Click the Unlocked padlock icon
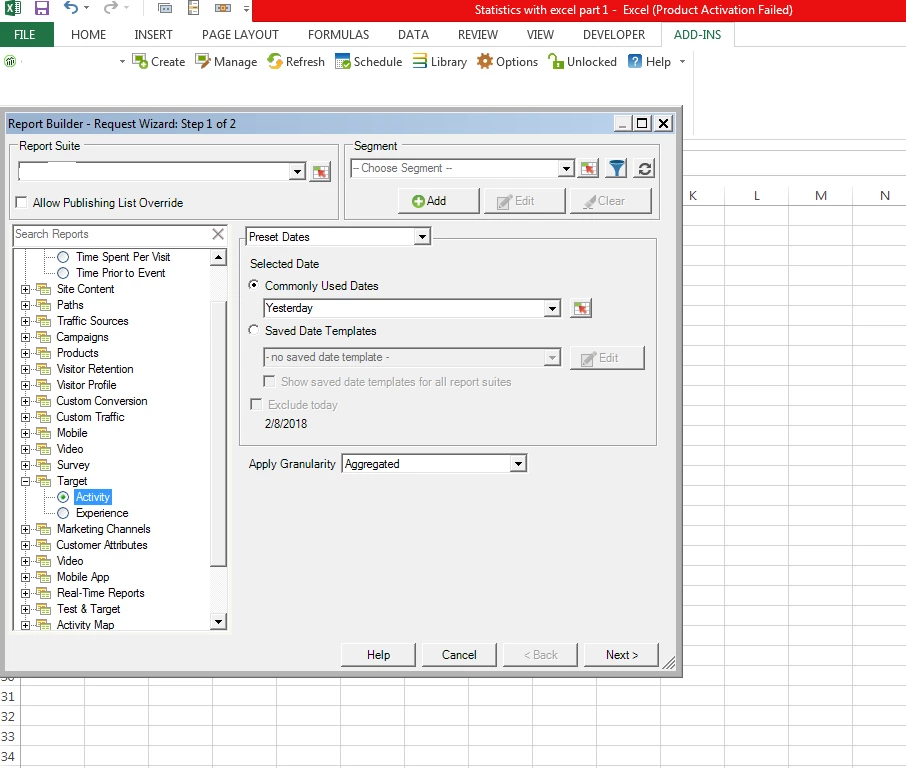 pyautogui.click(x=556, y=61)
